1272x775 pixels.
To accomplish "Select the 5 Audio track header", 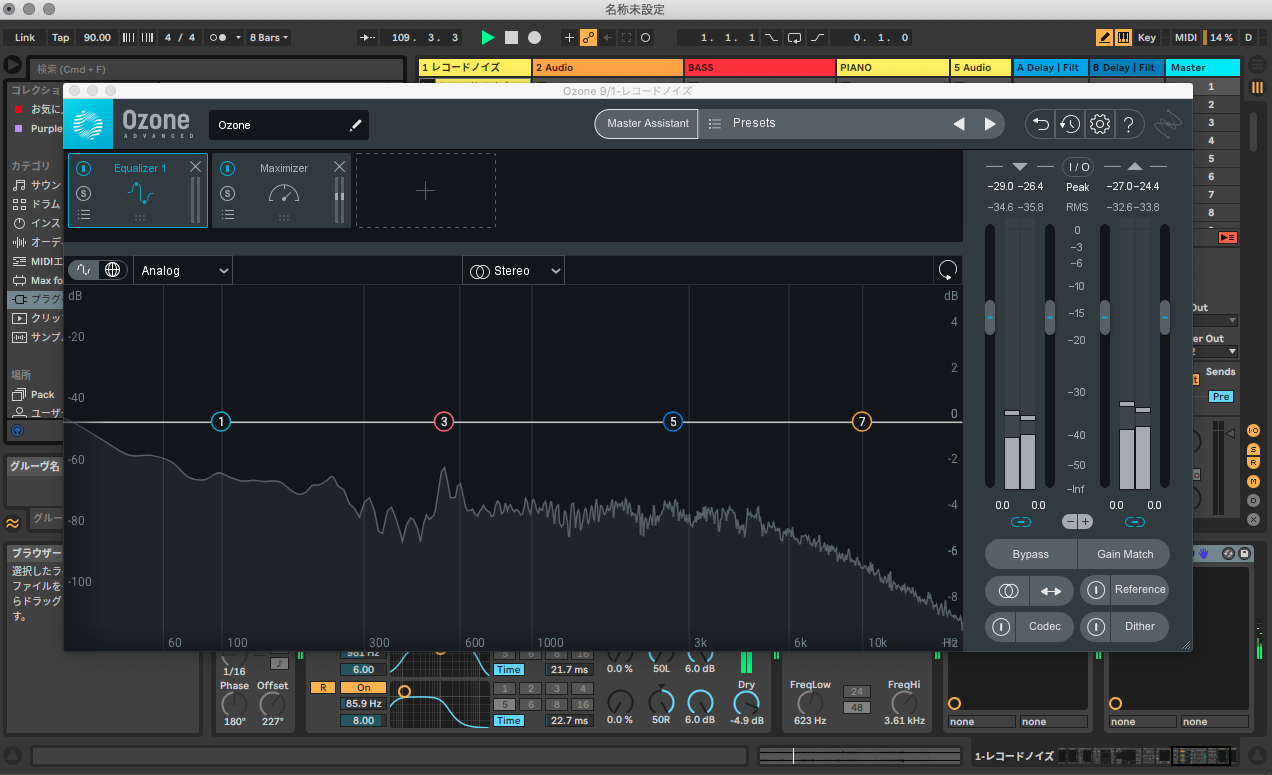I will 981,68.
